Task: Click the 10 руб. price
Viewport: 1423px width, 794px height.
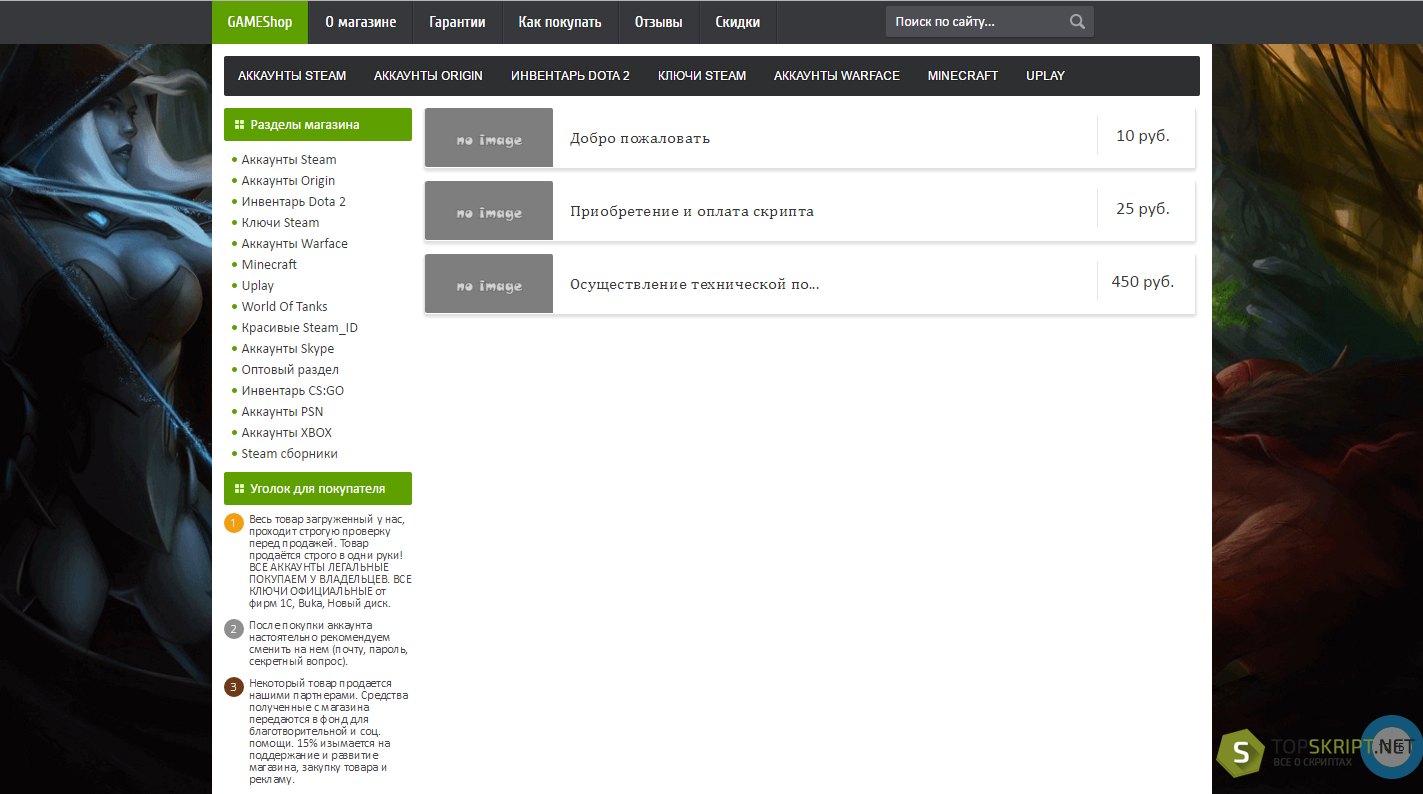Action: pyautogui.click(x=1143, y=135)
